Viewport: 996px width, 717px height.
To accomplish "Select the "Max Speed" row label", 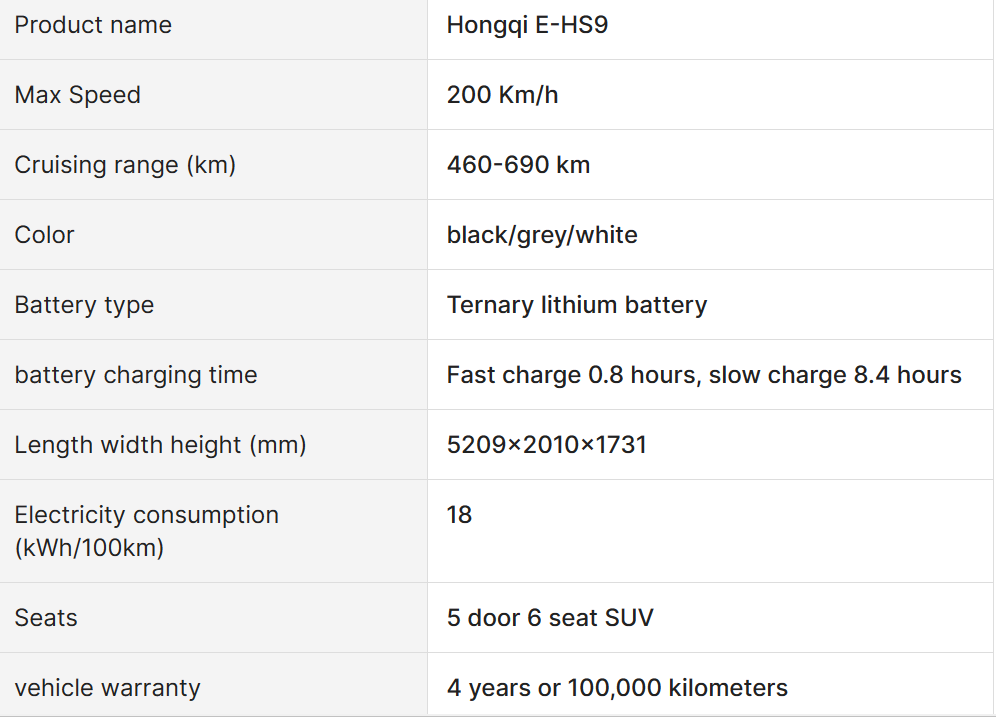I will [x=78, y=95].
